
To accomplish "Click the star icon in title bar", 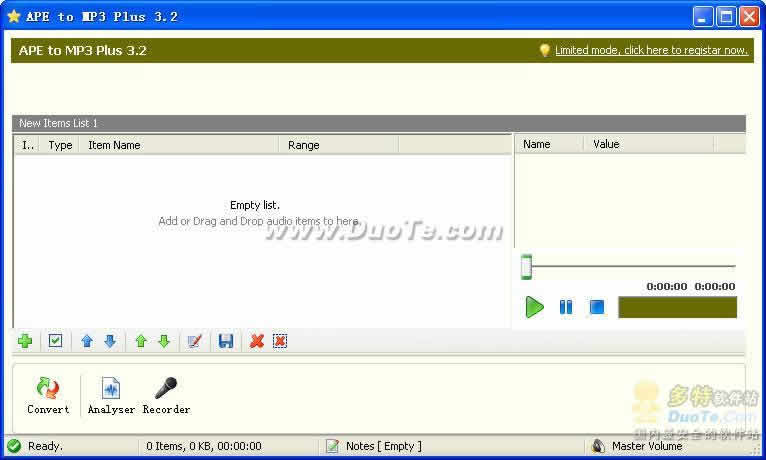I will click(14, 16).
